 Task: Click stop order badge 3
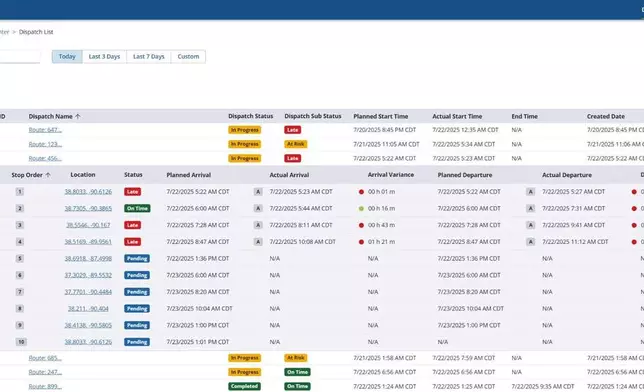coord(20,225)
